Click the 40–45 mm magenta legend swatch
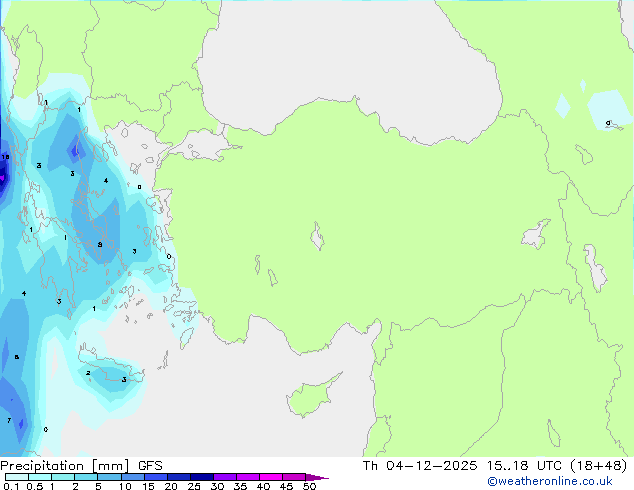 [x=271, y=477]
